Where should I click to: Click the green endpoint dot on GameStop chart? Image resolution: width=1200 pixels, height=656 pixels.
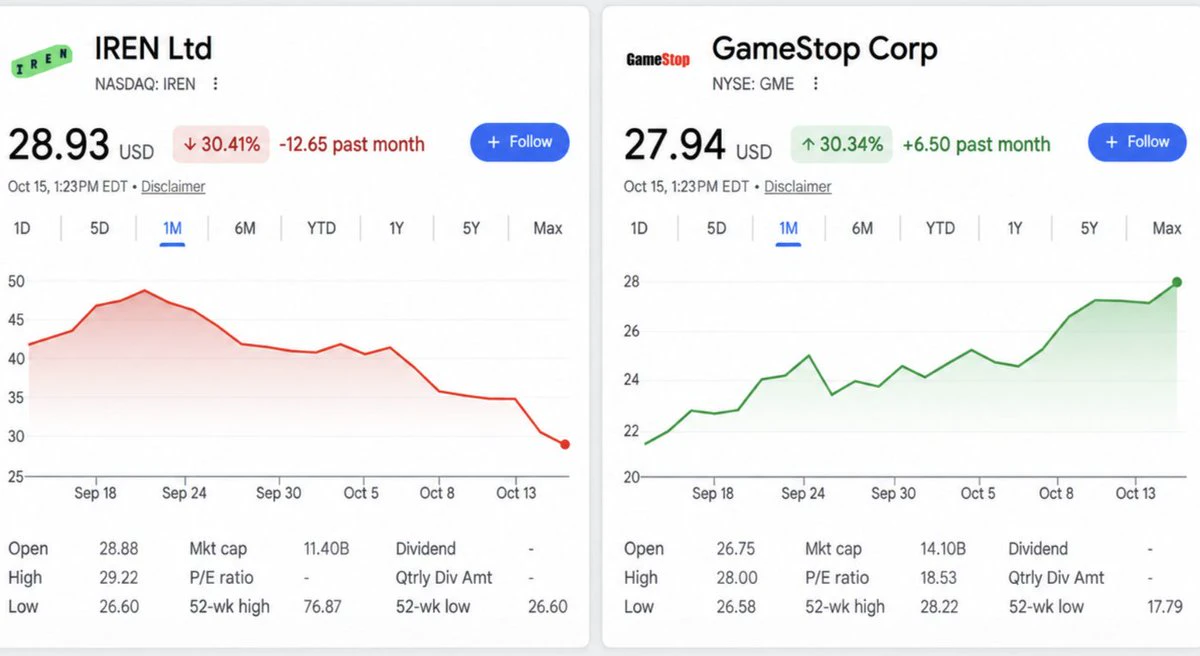coord(1176,282)
